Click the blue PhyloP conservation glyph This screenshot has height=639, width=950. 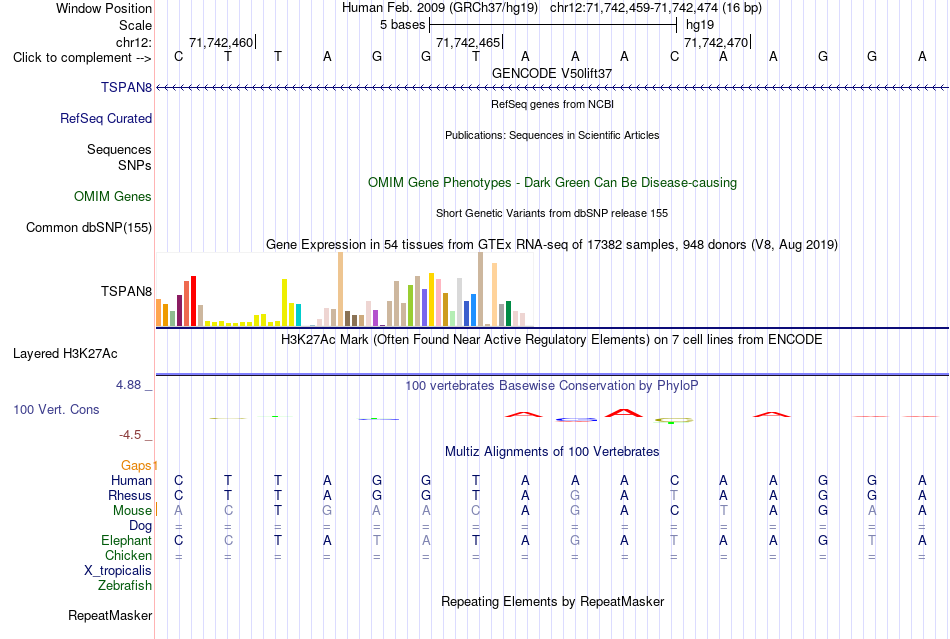tap(576, 419)
